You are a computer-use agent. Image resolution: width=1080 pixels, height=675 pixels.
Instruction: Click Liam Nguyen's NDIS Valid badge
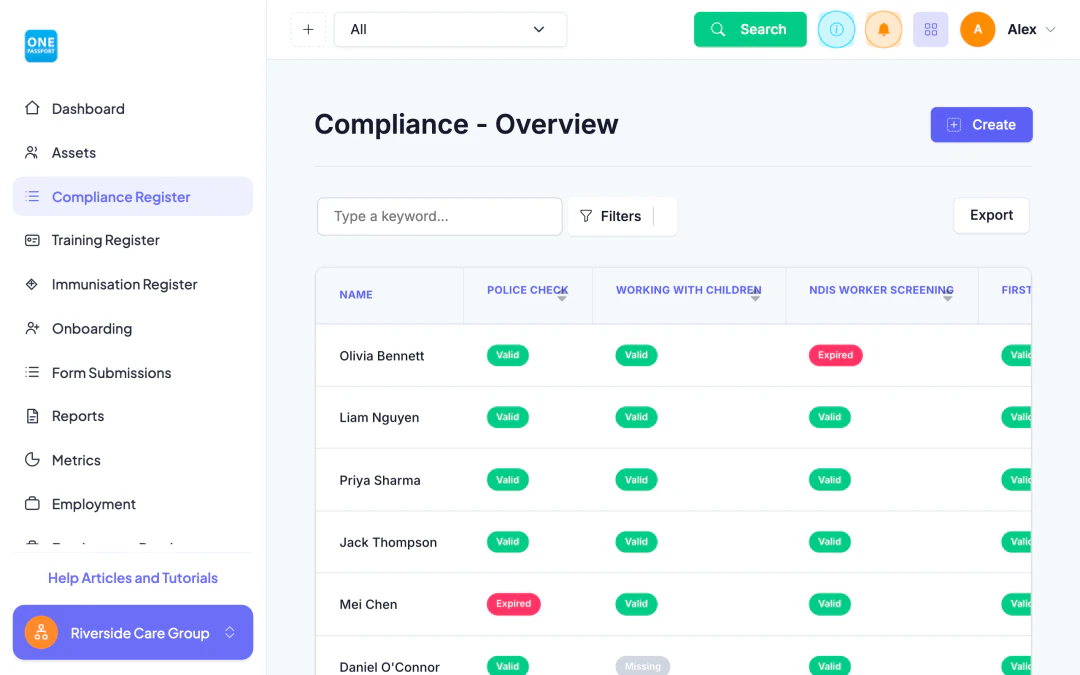(829, 417)
